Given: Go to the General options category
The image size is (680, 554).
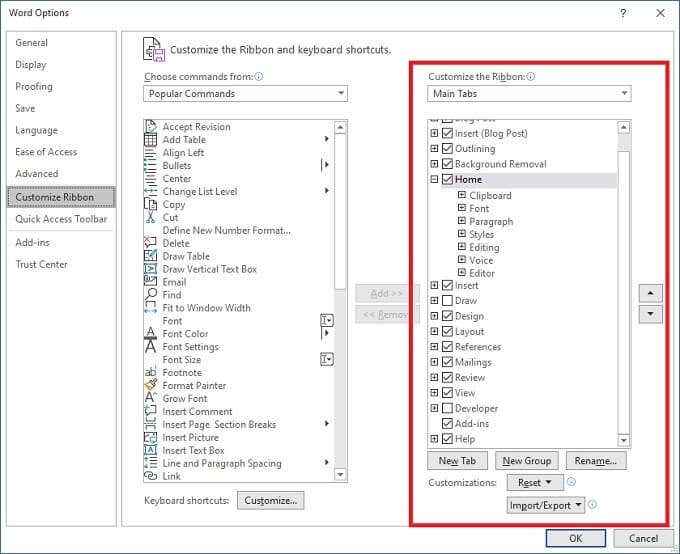Looking at the screenshot, I should tap(31, 43).
